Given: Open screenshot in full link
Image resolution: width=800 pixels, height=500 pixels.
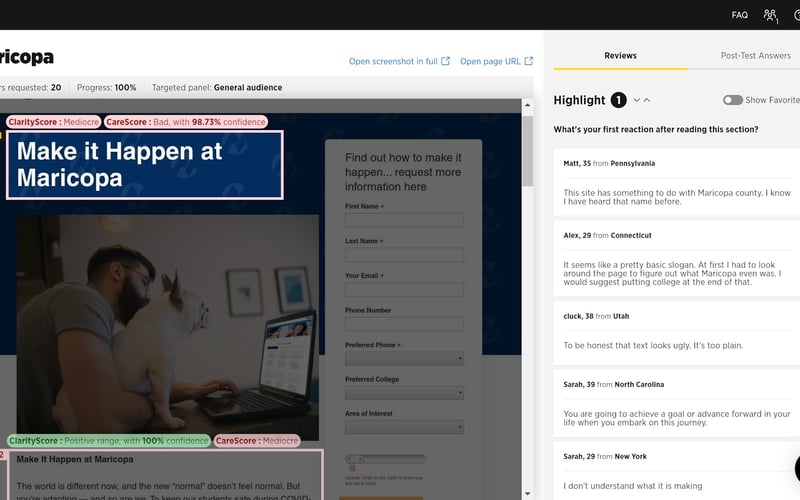Looking at the screenshot, I should (x=393, y=61).
